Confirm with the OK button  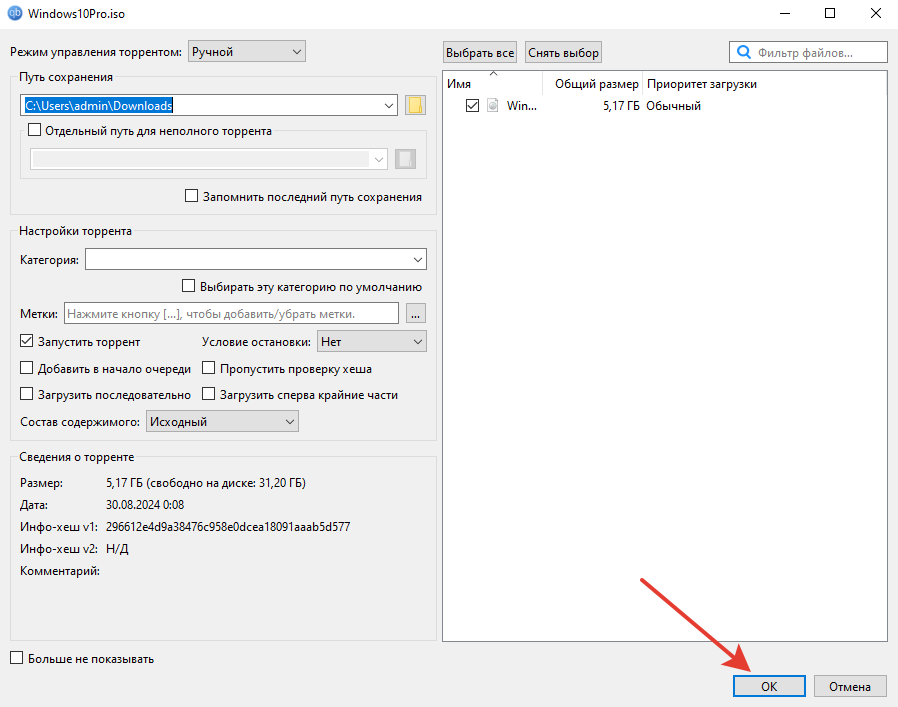pyautogui.click(x=769, y=686)
